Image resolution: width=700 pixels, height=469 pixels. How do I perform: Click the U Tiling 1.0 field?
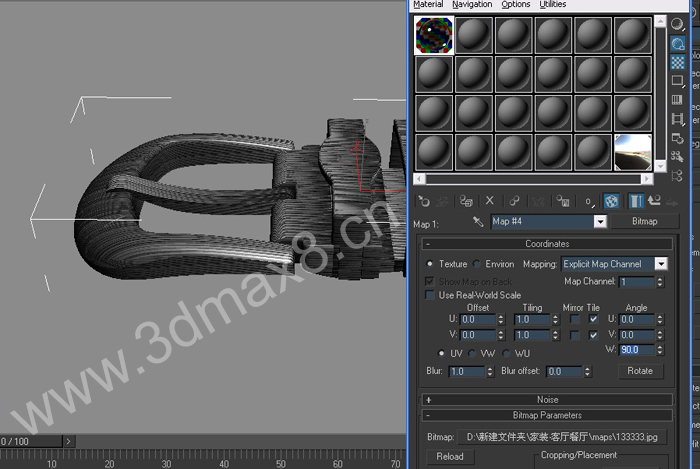tap(532, 320)
